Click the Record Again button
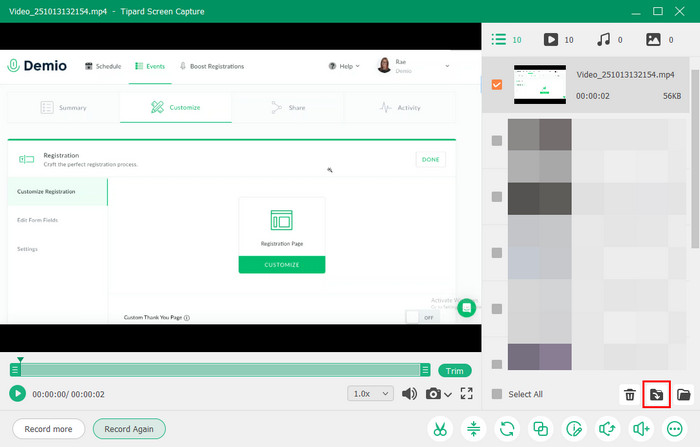 [x=129, y=429]
